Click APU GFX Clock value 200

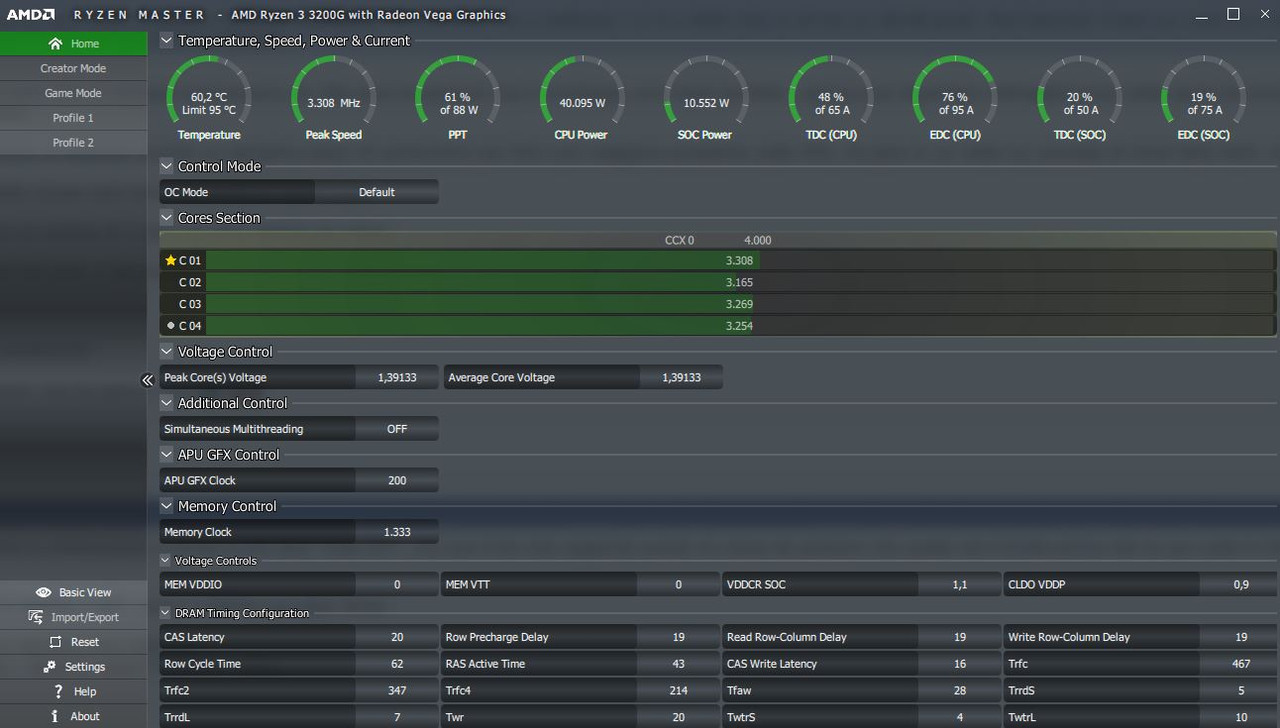(397, 481)
